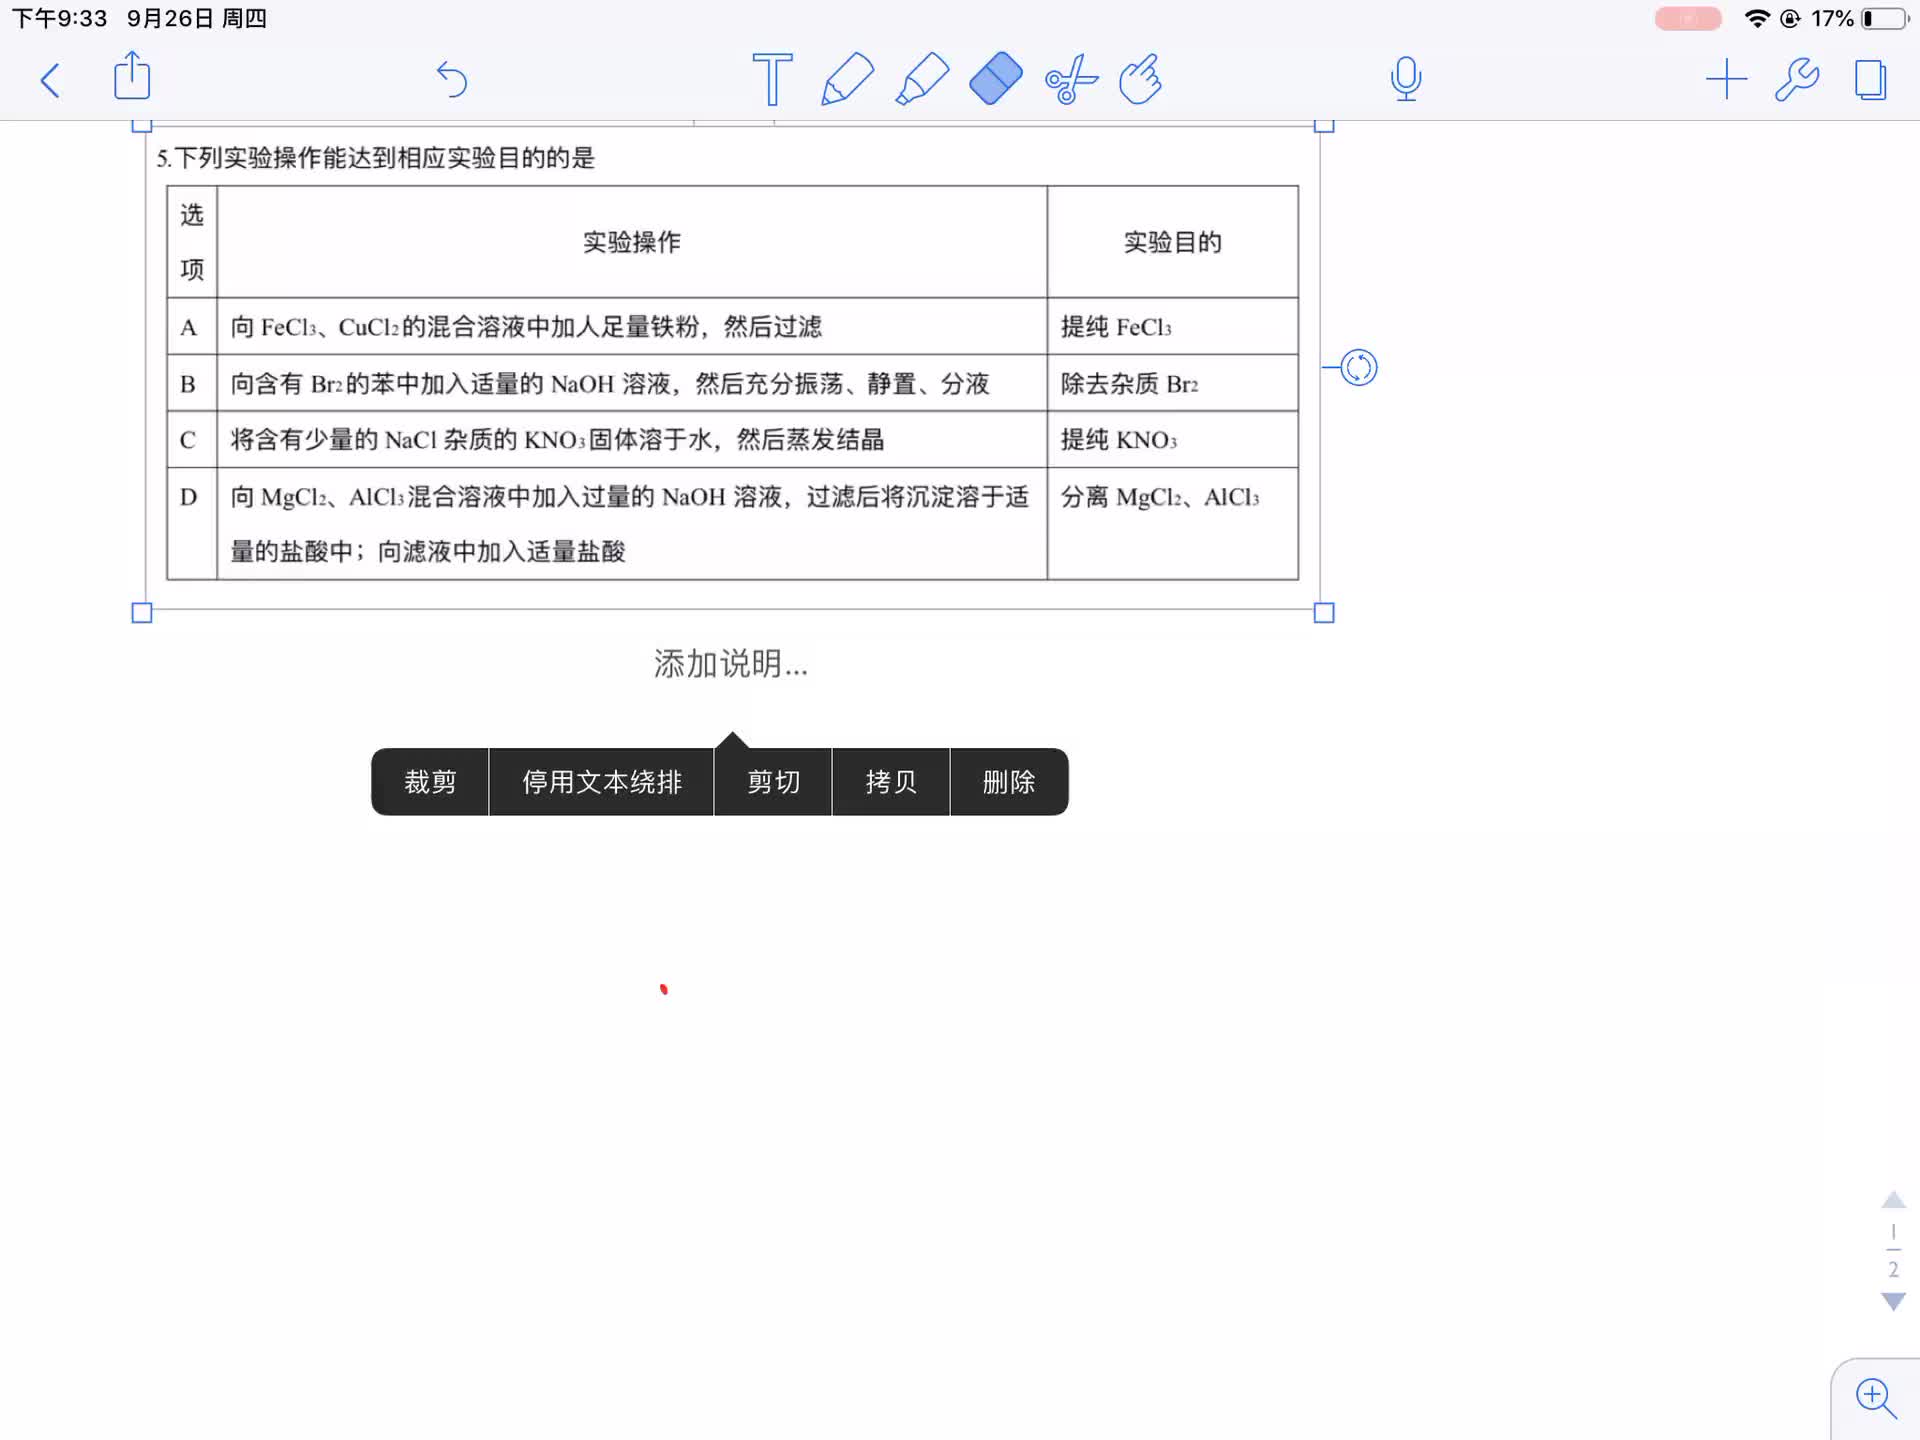Screen dimensions: 1920x1440
Task: Select the Hand pointer tool
Action: coord(1141,79)
